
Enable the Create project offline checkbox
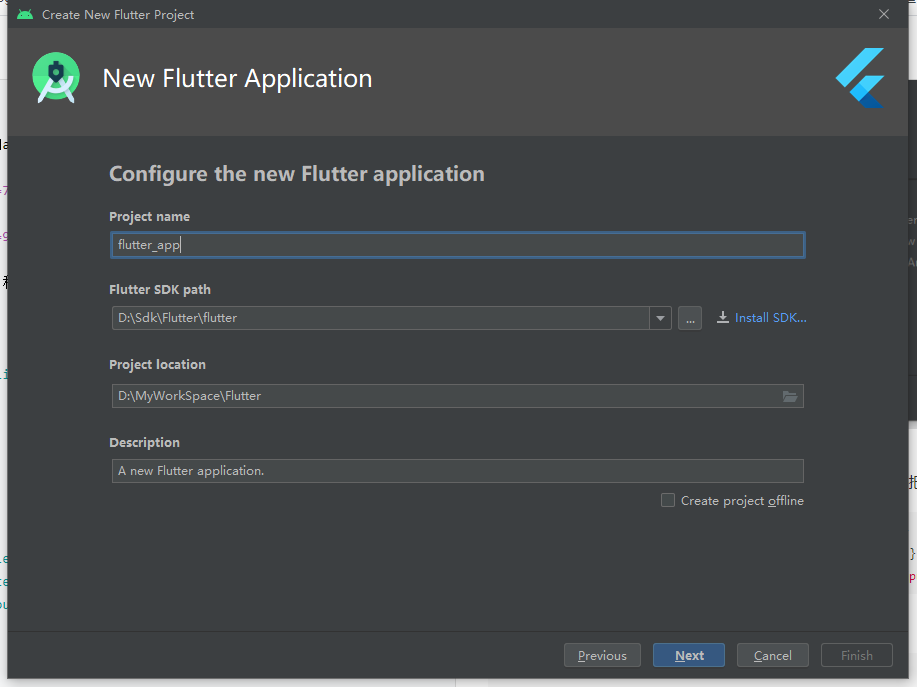[x=668, y=500]
